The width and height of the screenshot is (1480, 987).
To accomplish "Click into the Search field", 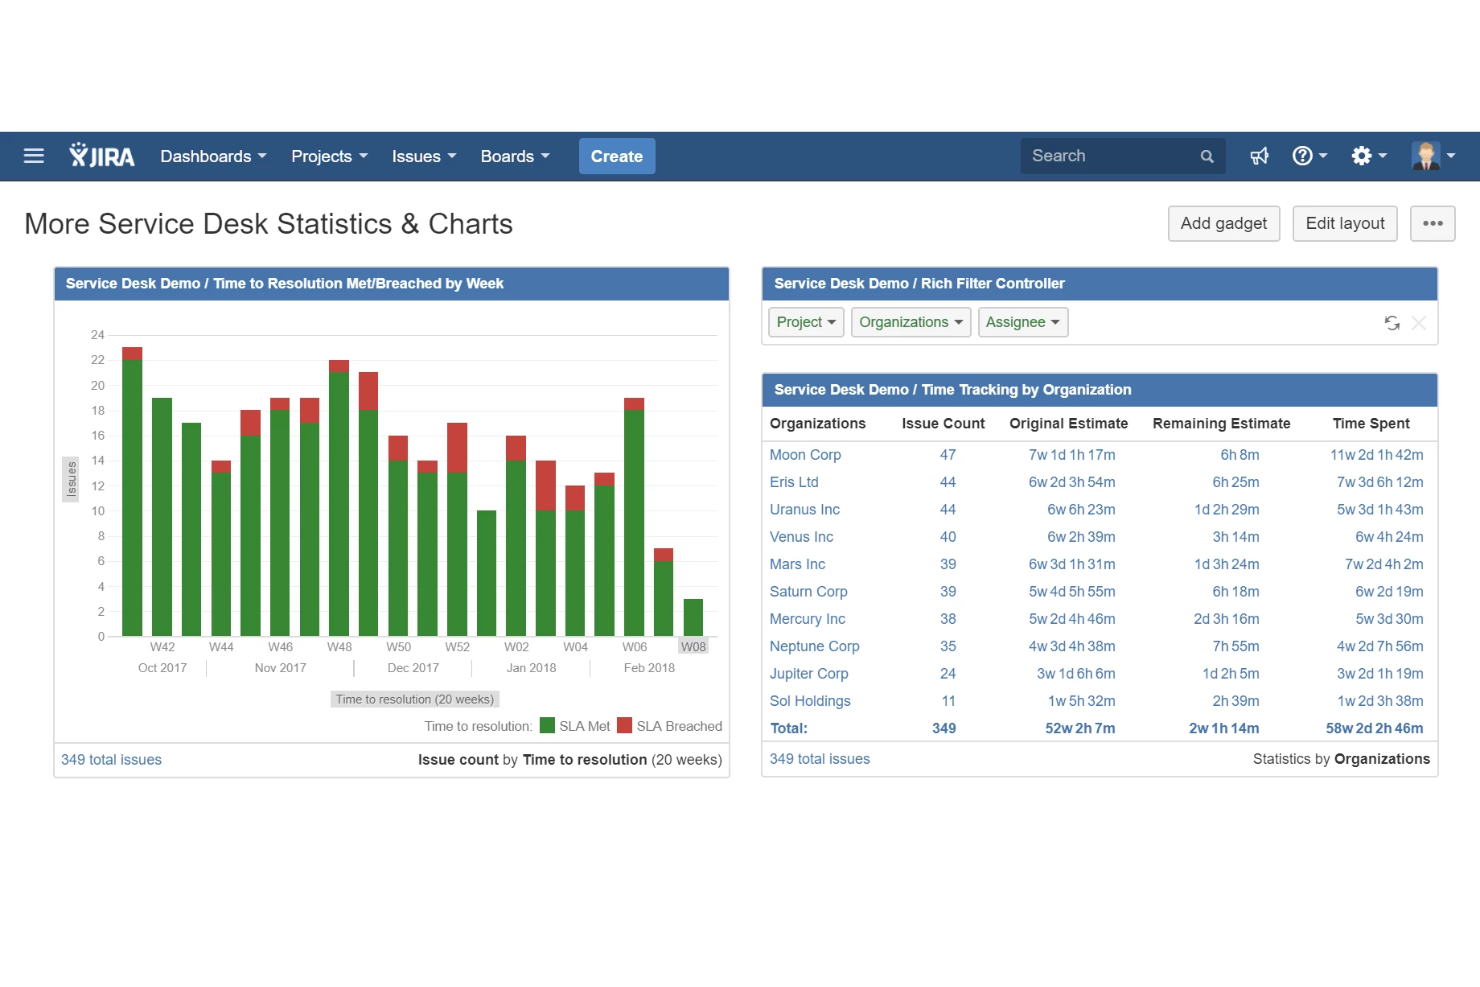I will click(1100, 156).
